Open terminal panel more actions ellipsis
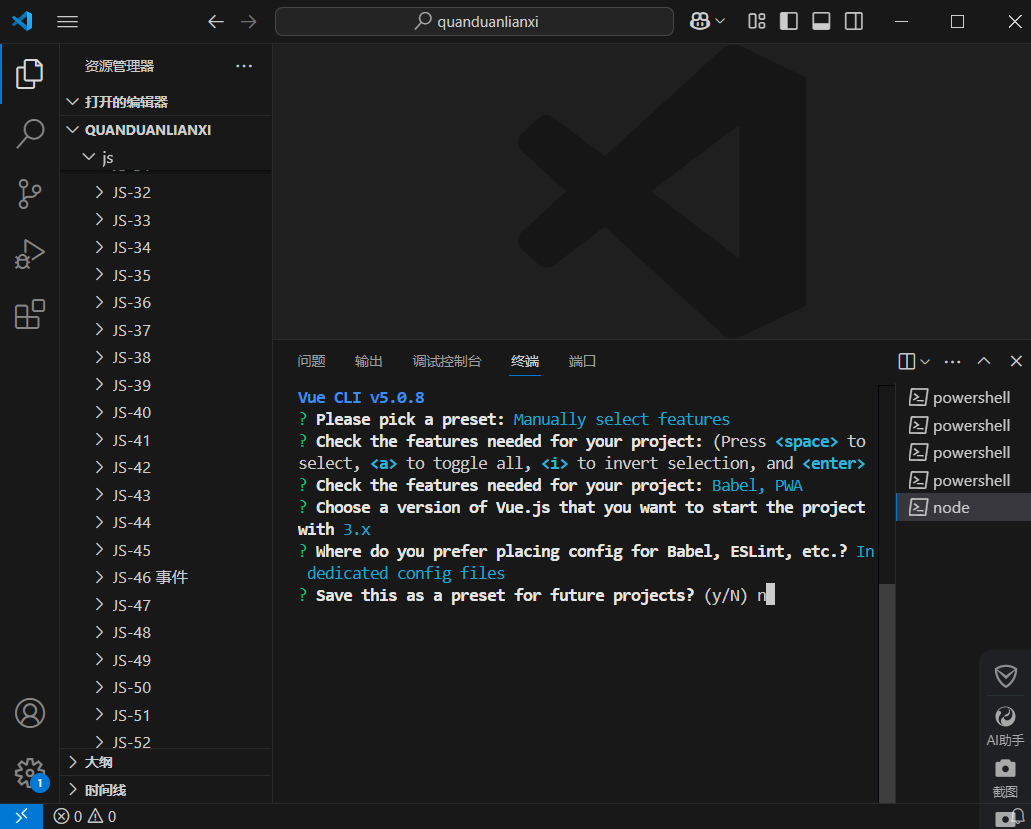The width and height of the screenshot is (1031, 829). pyautogui.click(x=952, y=362)
